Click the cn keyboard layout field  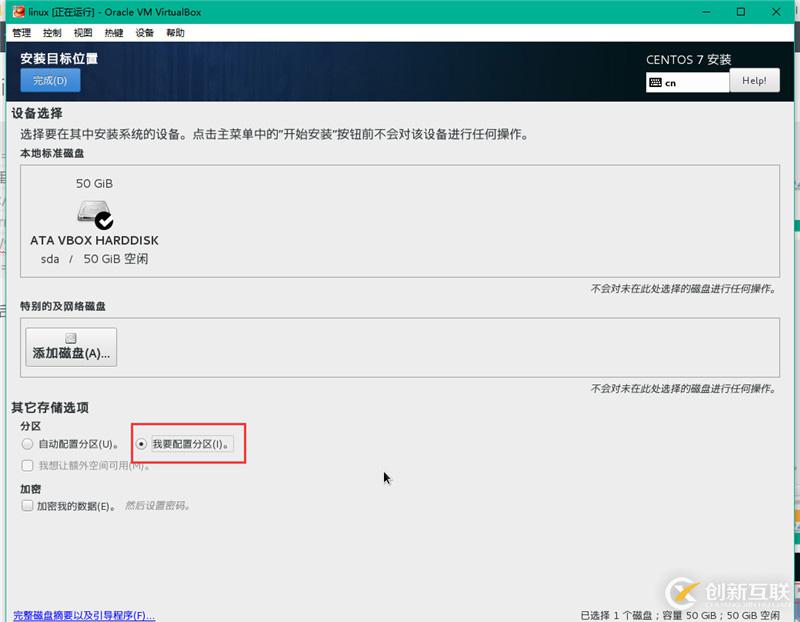687,83
